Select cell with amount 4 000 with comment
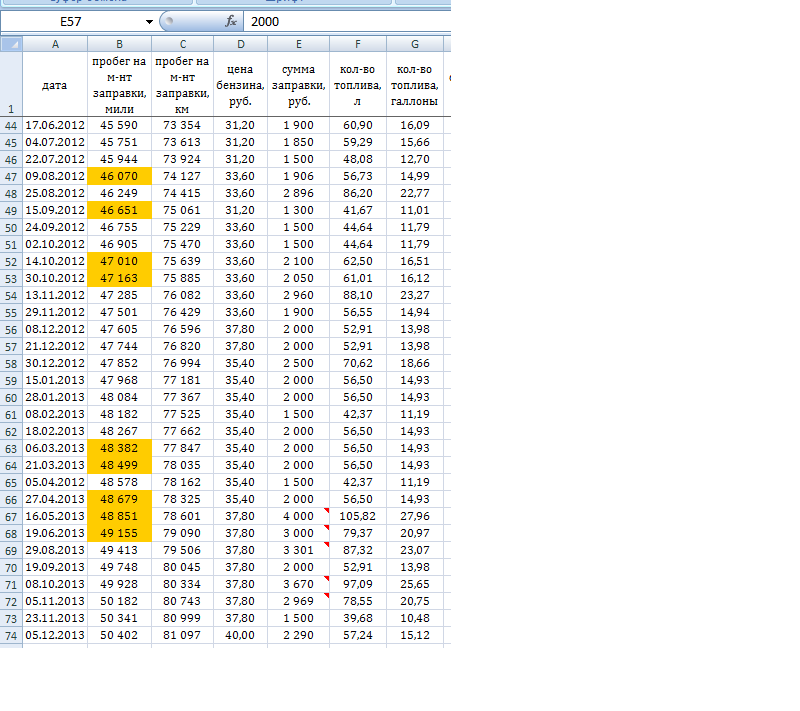The height and width of the screenshot is (711, 800). click(x=299, y=516)
